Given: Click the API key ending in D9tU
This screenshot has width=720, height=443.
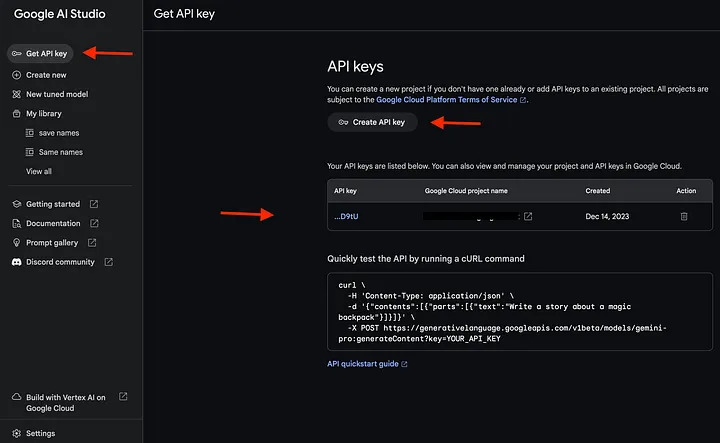Looking at the screenshot, I should pos(345,216).
